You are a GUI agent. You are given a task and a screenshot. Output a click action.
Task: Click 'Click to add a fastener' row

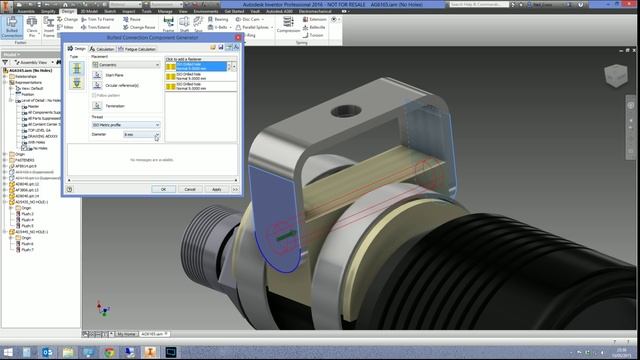click(x=201, y=59)
